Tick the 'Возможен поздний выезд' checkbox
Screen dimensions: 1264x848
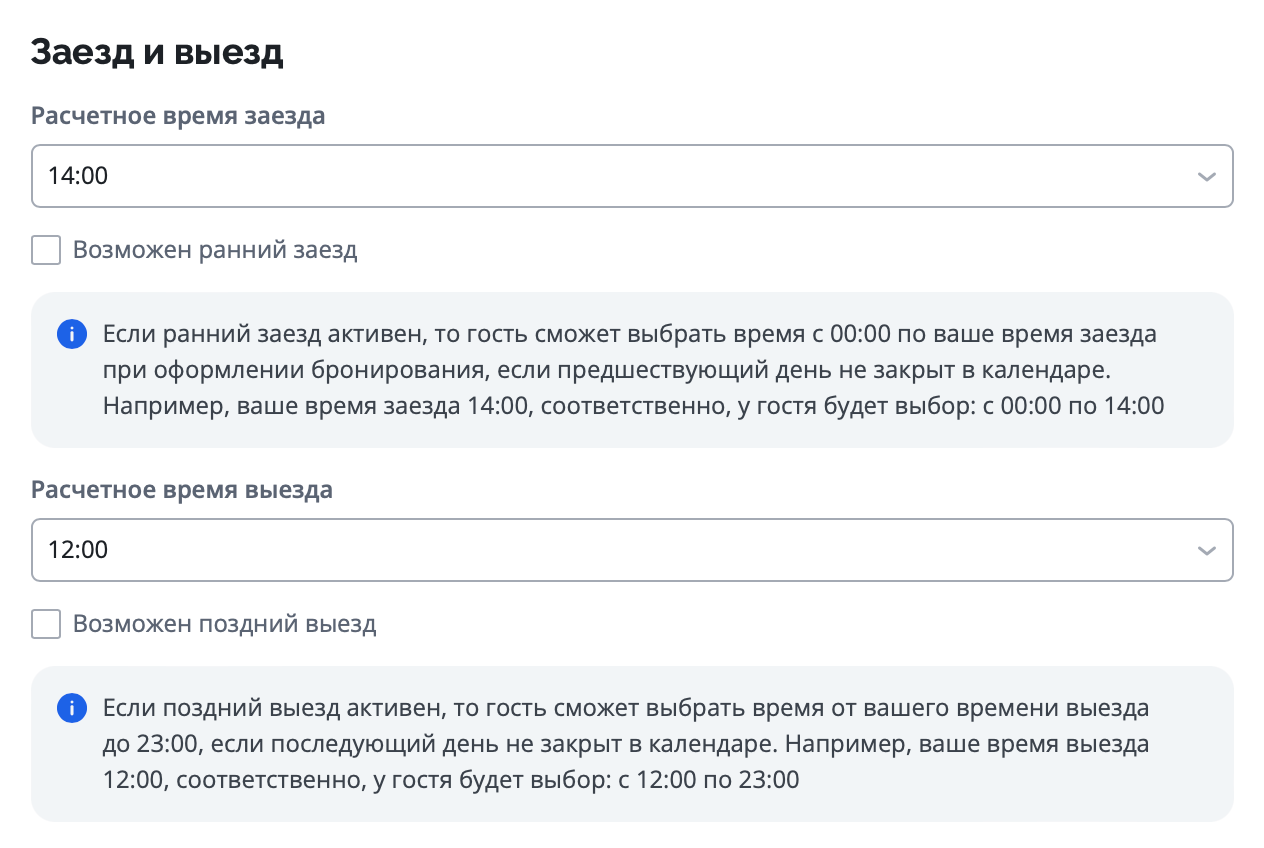point(46,625)
